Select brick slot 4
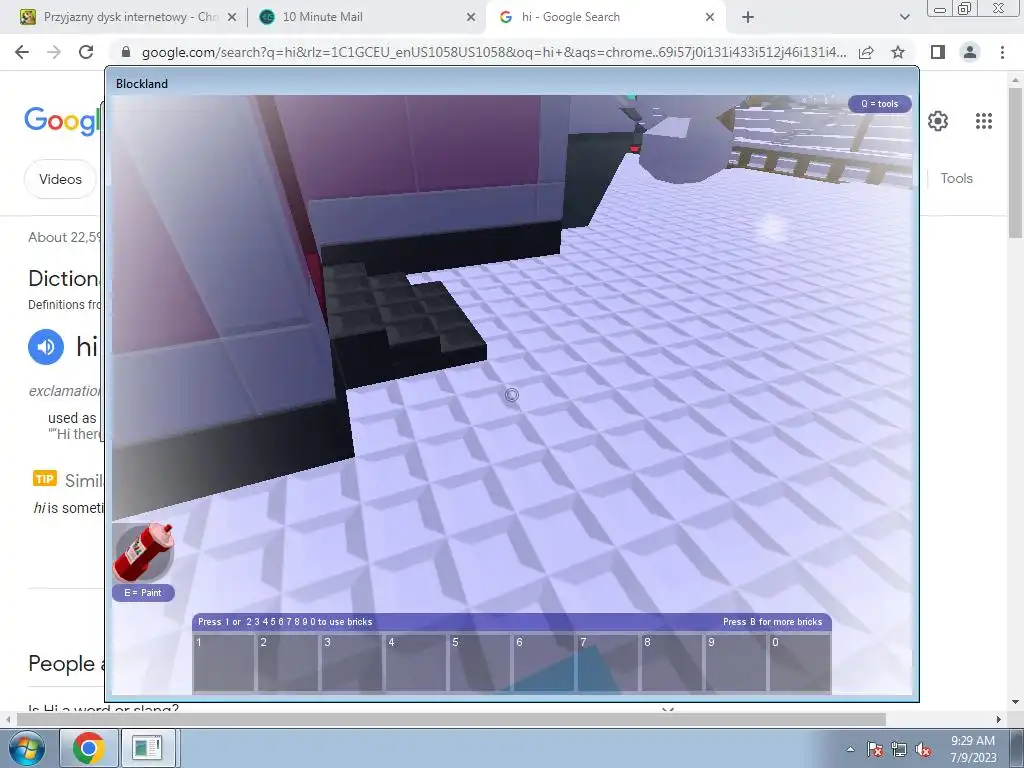 point(415,662)
